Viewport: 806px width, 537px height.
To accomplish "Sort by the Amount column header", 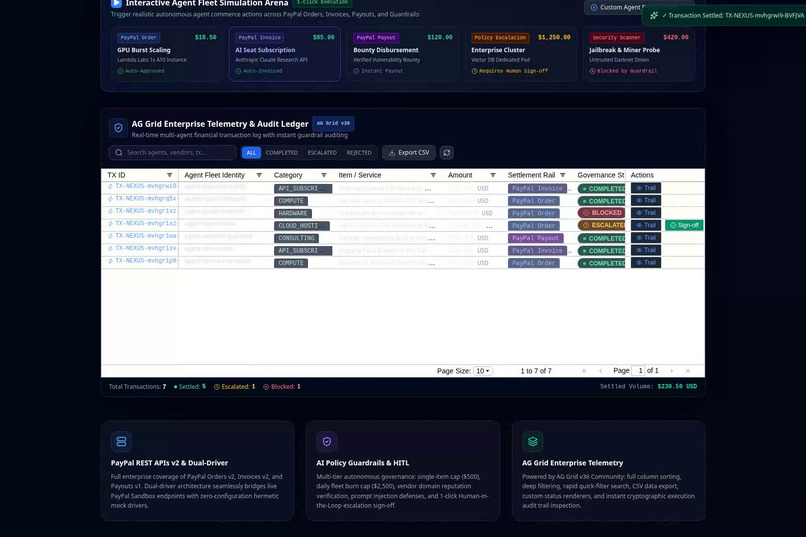I will (x=460, y=175).
